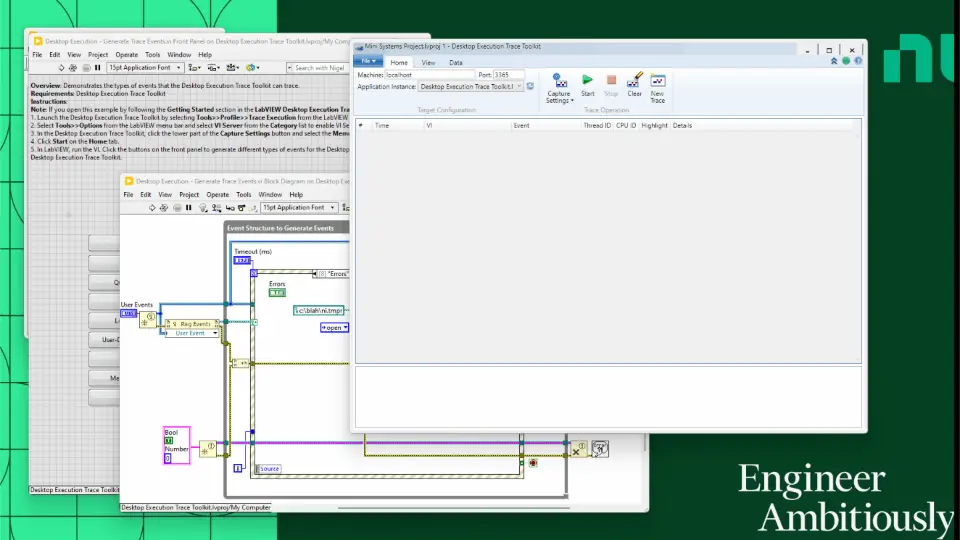This screenshot has height=540, width=960.
Task: Switch to the View tab
Action: (428, 62)
